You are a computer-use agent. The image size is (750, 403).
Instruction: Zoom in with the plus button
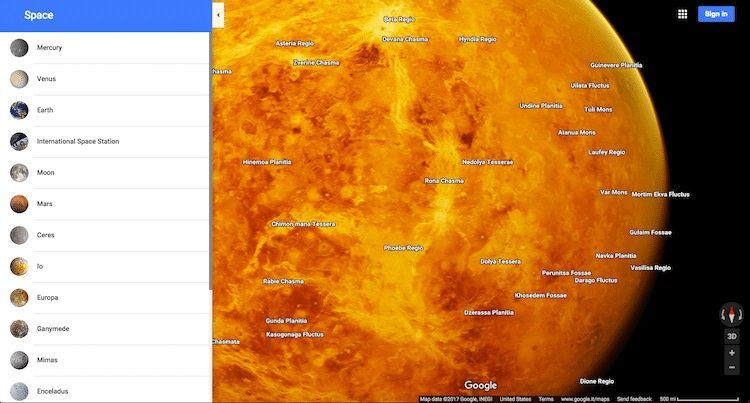coord(732,353)
